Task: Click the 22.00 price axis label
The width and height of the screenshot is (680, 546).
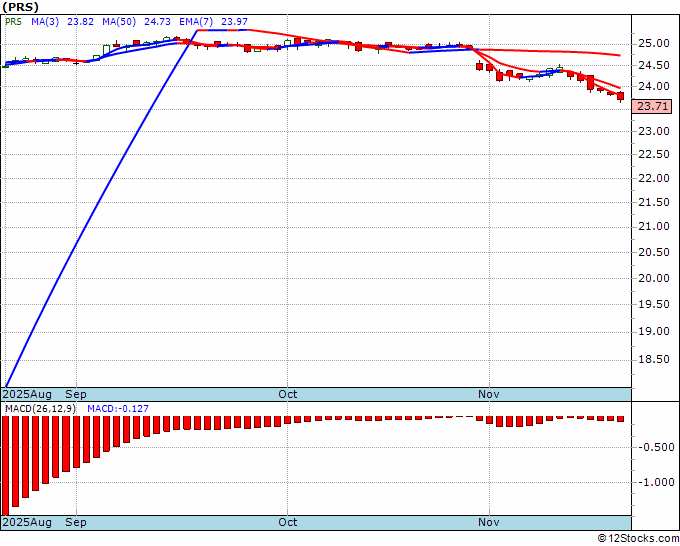Action: pos(654,178)
